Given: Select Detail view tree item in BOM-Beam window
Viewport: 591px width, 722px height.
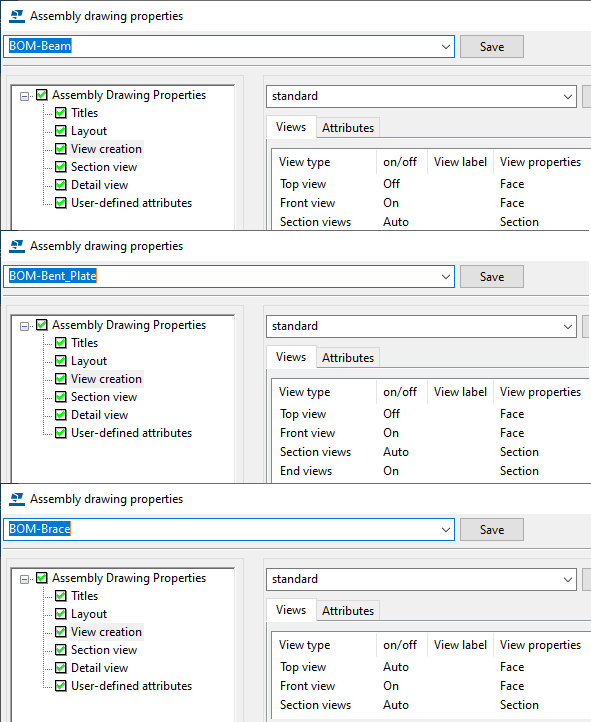Looking at the screenshot, I should coord(99,185).
